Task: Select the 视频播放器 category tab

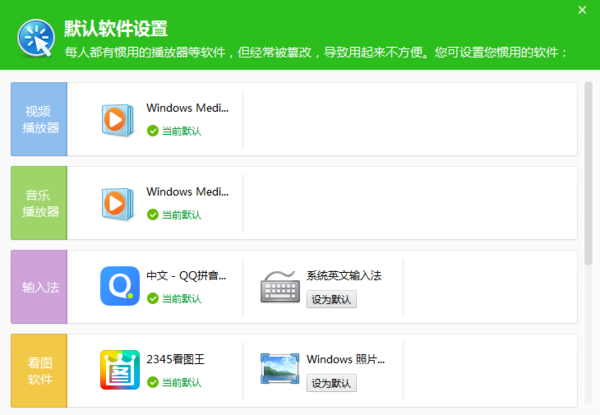Action: [39, 119]
